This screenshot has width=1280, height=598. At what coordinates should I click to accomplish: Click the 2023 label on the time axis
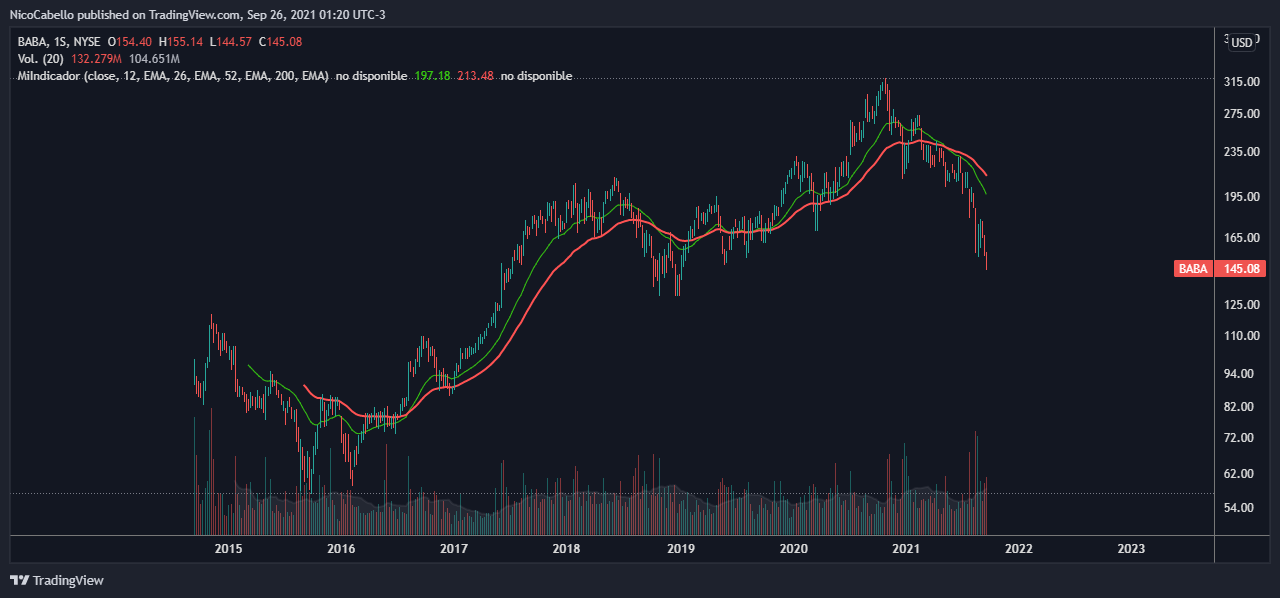click(x=1131, y=549)
